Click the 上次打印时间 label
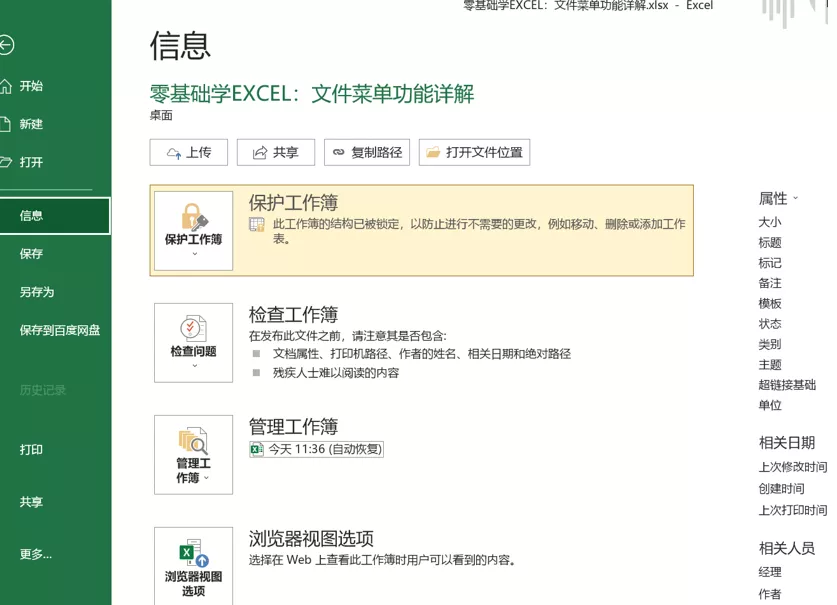This screenshot has width=837, height=605. pyautogui.click(x=793, y=510)
